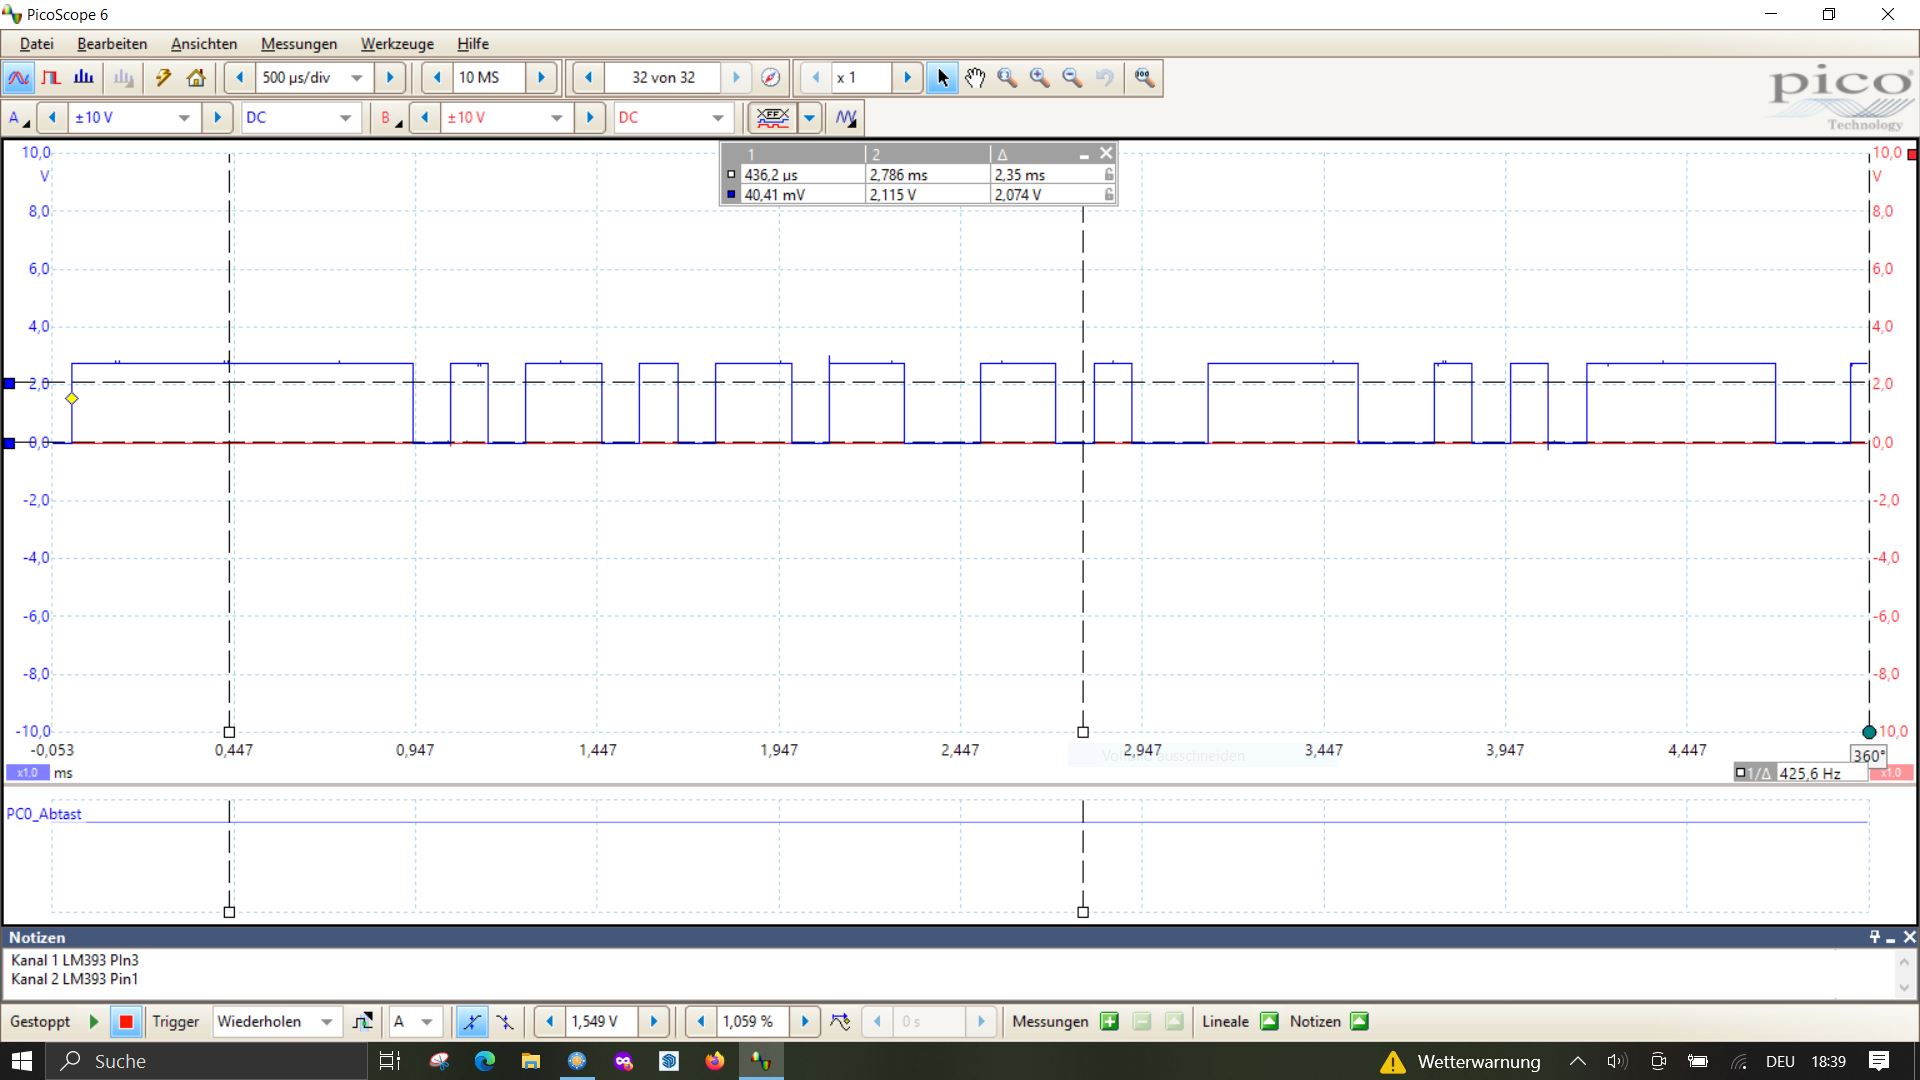The height and width of the screenshot is (1080, 1920).
Task: Add measurement with green plus button
Action: [x=1109, y=1021]
